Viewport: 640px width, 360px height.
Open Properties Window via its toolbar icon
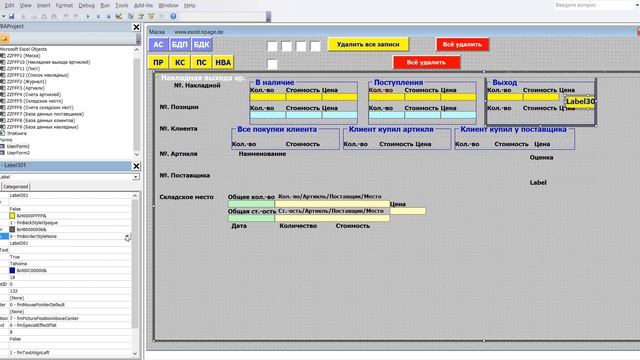[x=141, y=16]
